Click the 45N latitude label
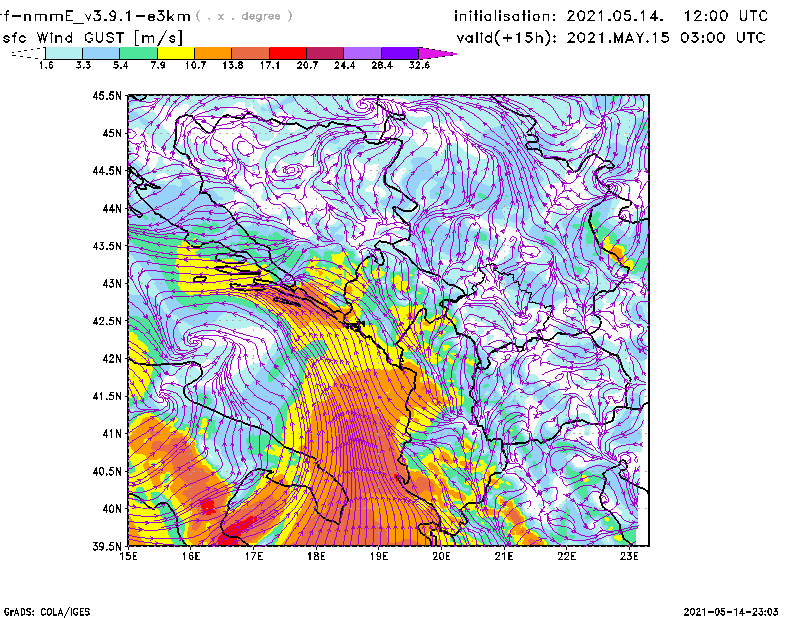 (112, 133)
